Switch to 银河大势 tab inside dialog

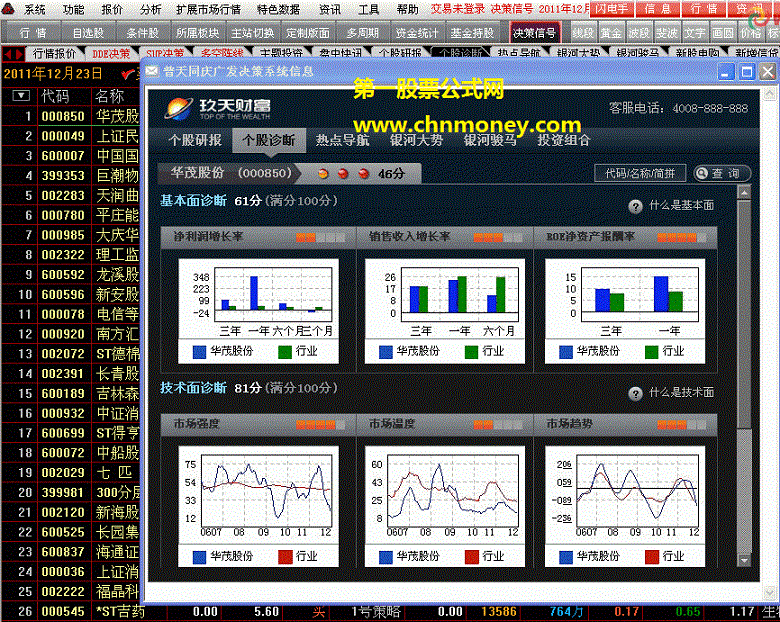[x=416, y=140]
